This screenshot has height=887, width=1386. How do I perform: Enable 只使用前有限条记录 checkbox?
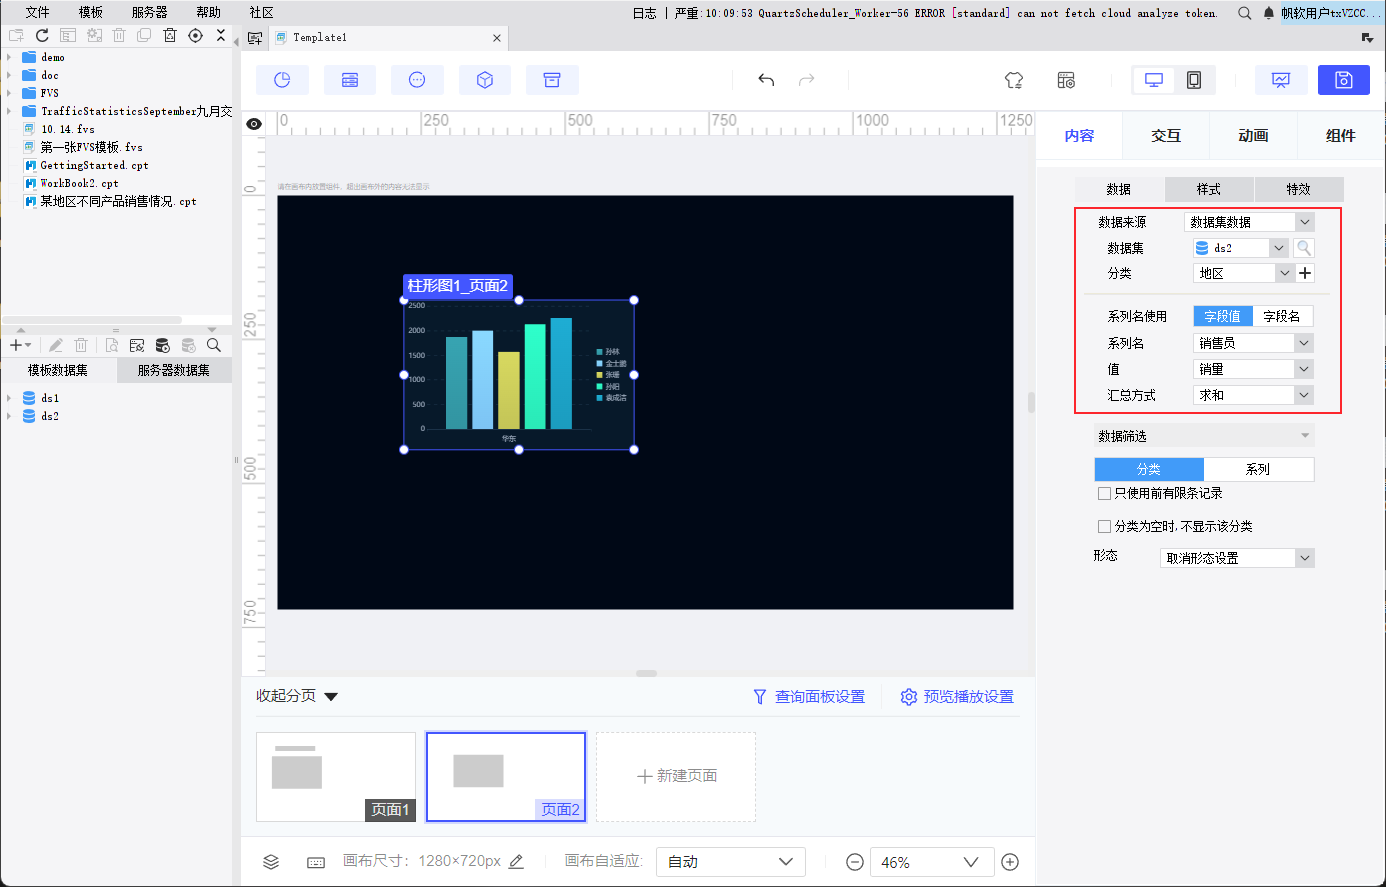pyautogui.click(x=1104, y=493)
